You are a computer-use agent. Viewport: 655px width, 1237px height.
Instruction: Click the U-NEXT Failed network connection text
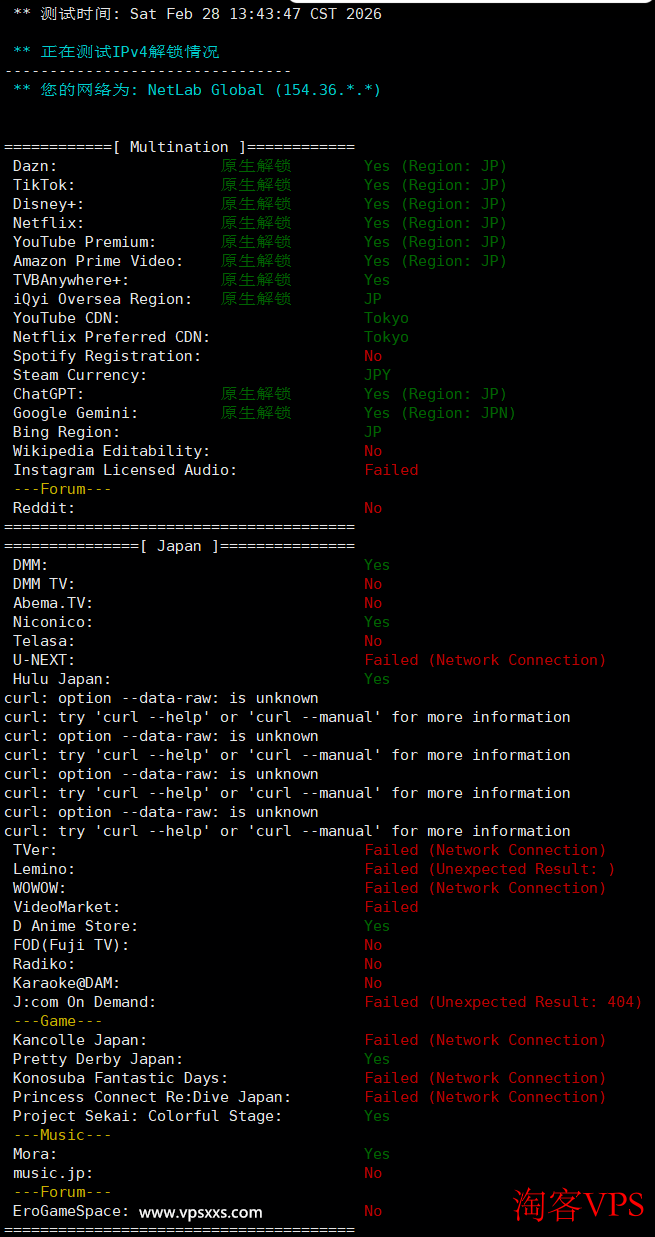tap(485, 660)
